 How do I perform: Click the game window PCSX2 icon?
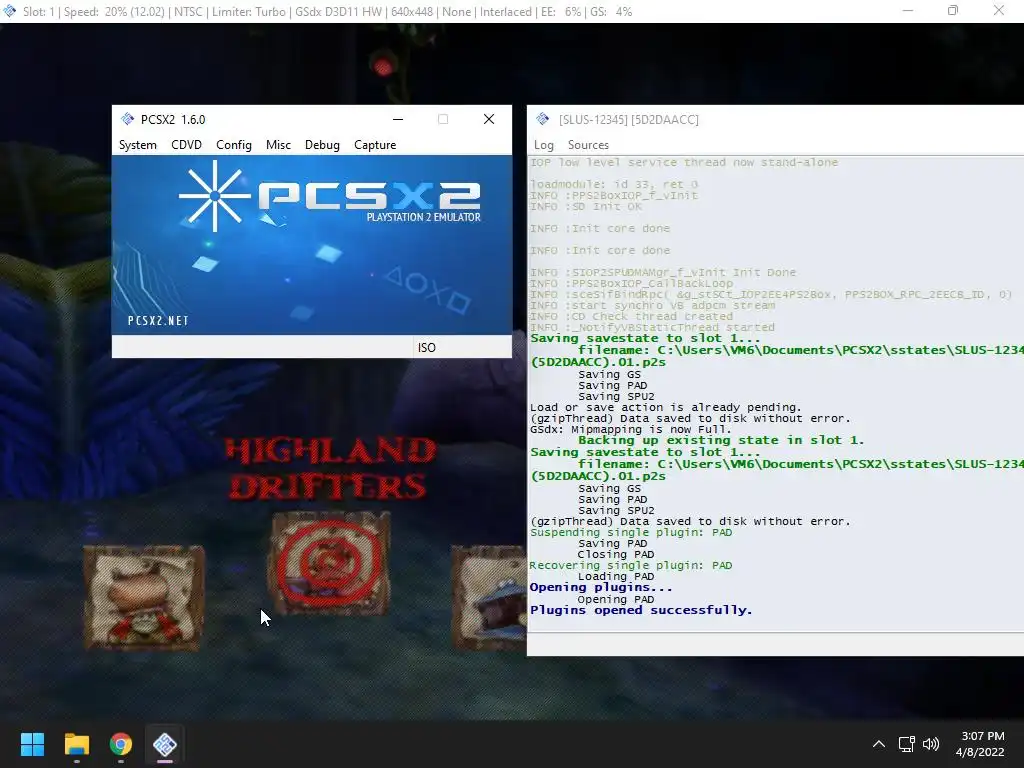coord(10,11)
